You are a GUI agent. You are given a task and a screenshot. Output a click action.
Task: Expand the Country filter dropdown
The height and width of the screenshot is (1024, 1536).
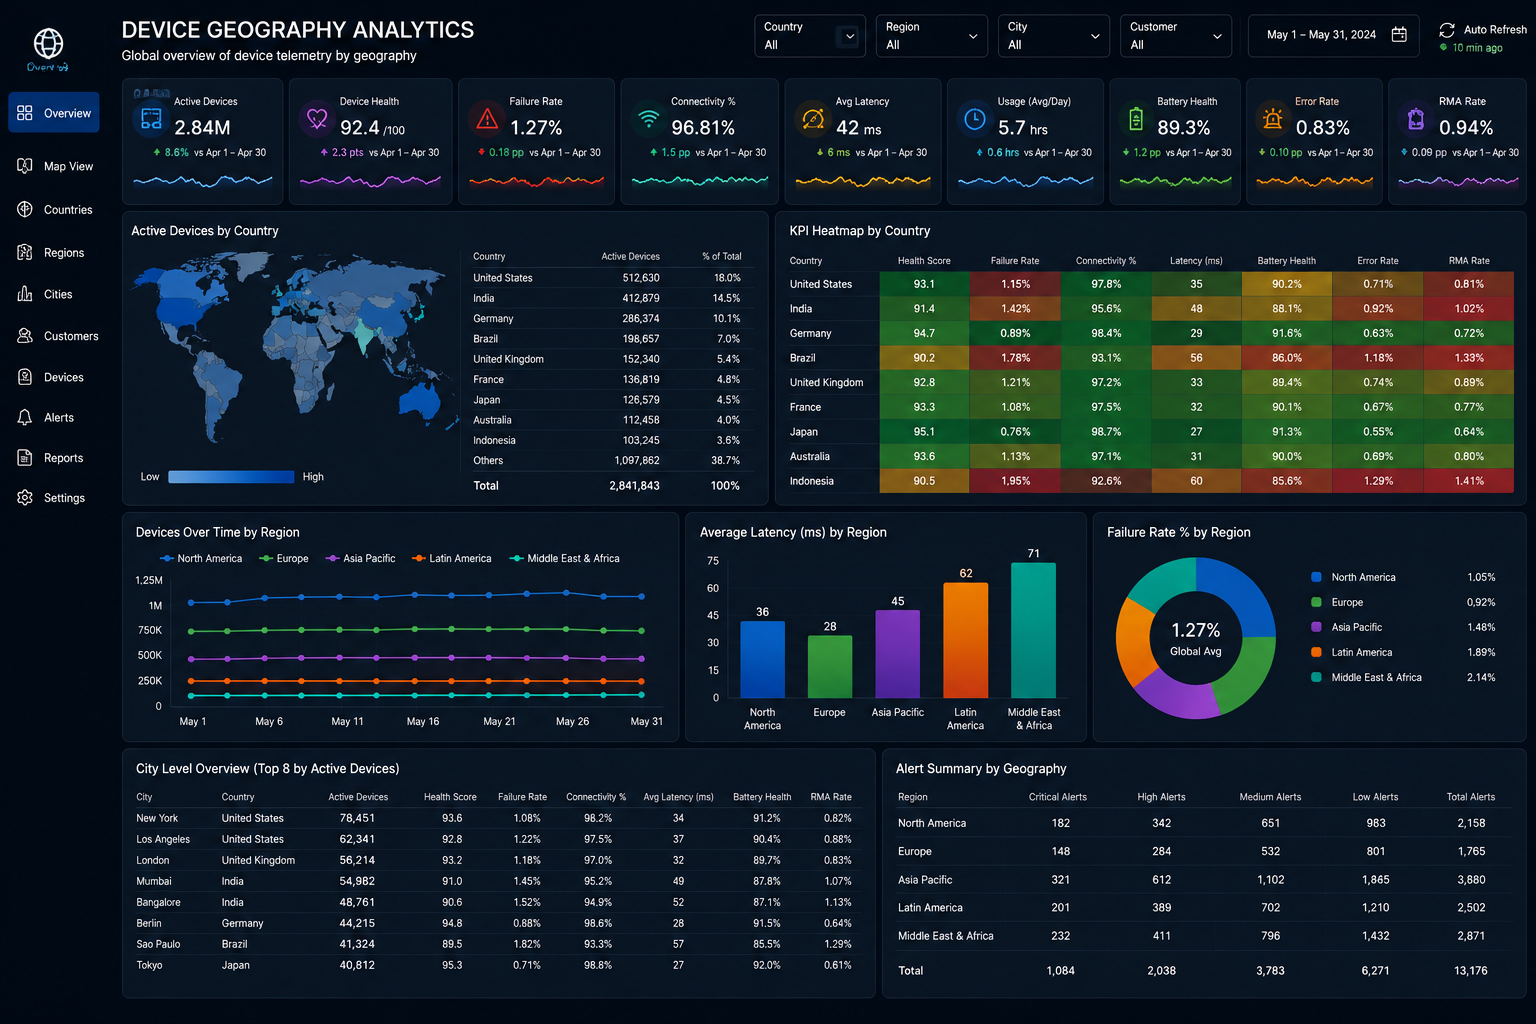[x=810, y=36]
